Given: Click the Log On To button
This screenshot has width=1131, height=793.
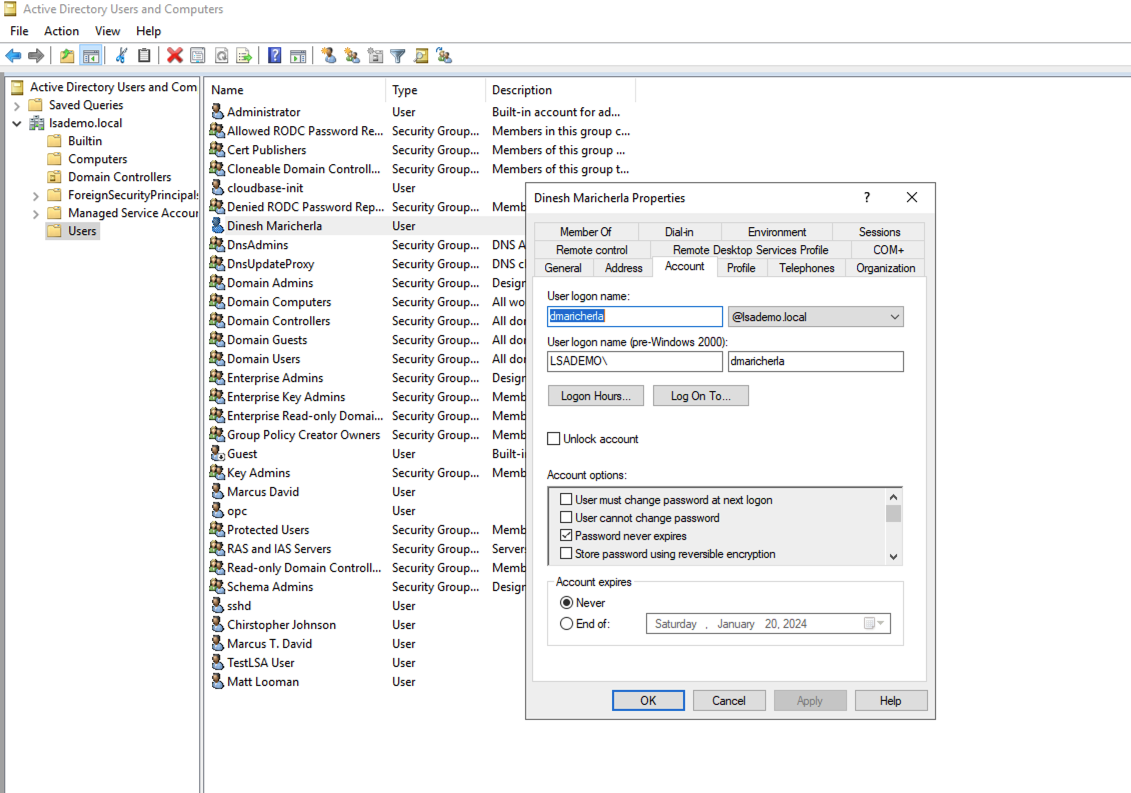Looking at the screenshot, I should click(x=700, y=396).
